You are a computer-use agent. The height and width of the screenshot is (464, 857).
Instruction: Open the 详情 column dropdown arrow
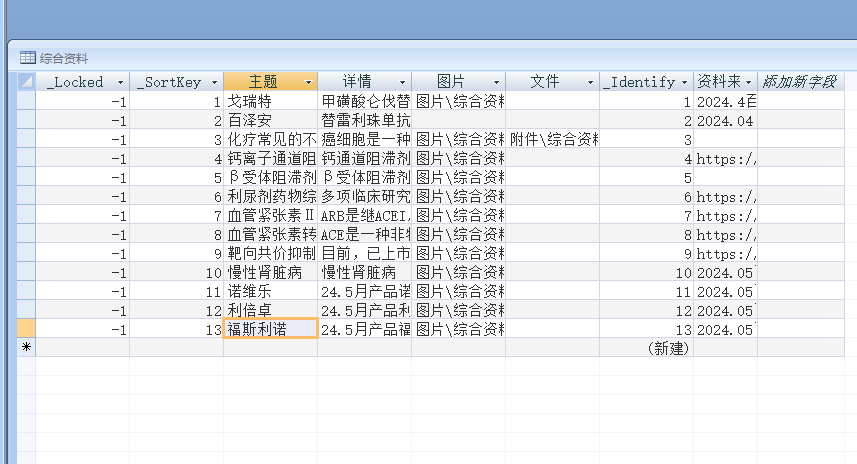coord(402,82)
